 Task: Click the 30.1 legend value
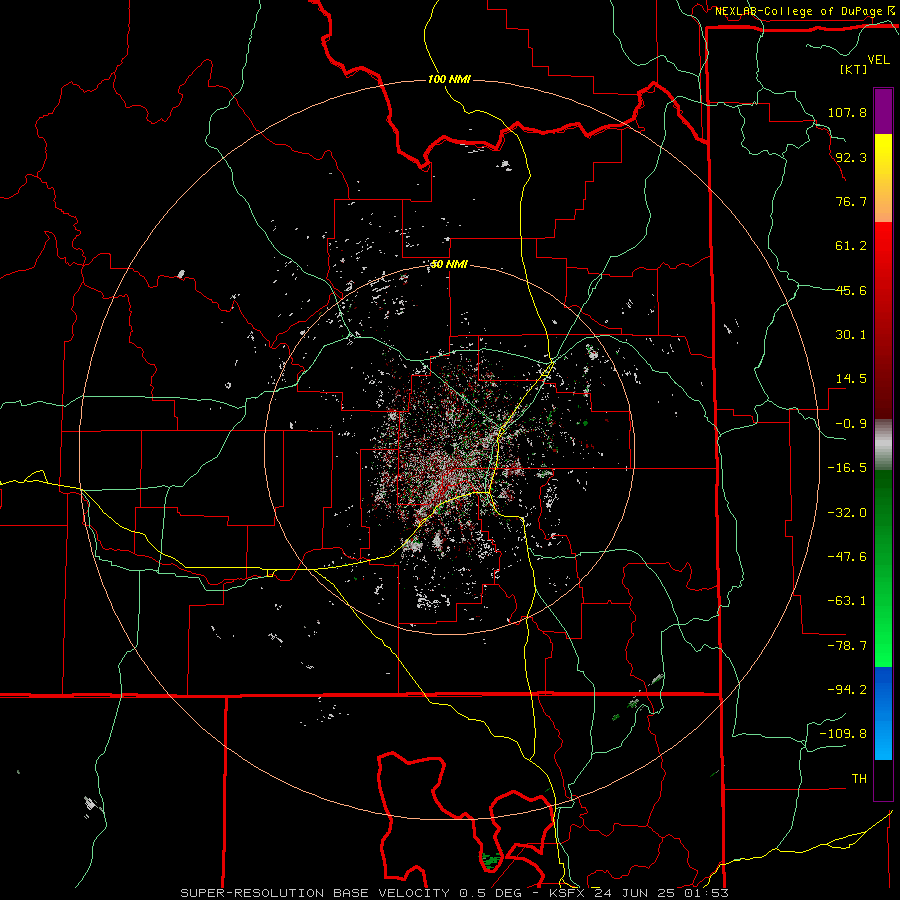[x=851, y=335]
